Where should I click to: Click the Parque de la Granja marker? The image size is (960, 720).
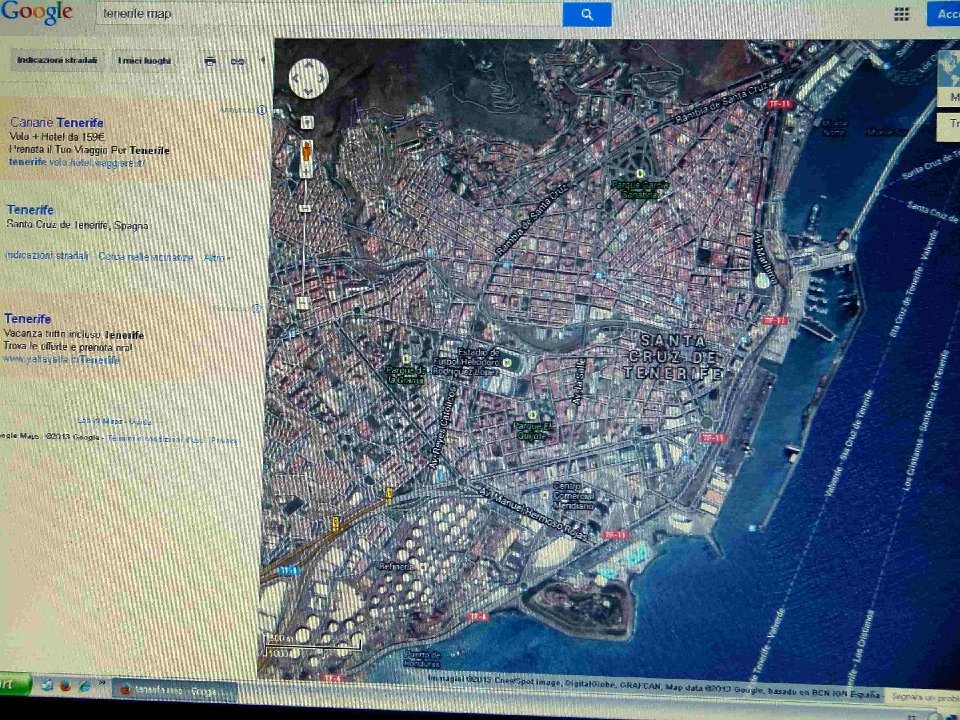[405, 359]
